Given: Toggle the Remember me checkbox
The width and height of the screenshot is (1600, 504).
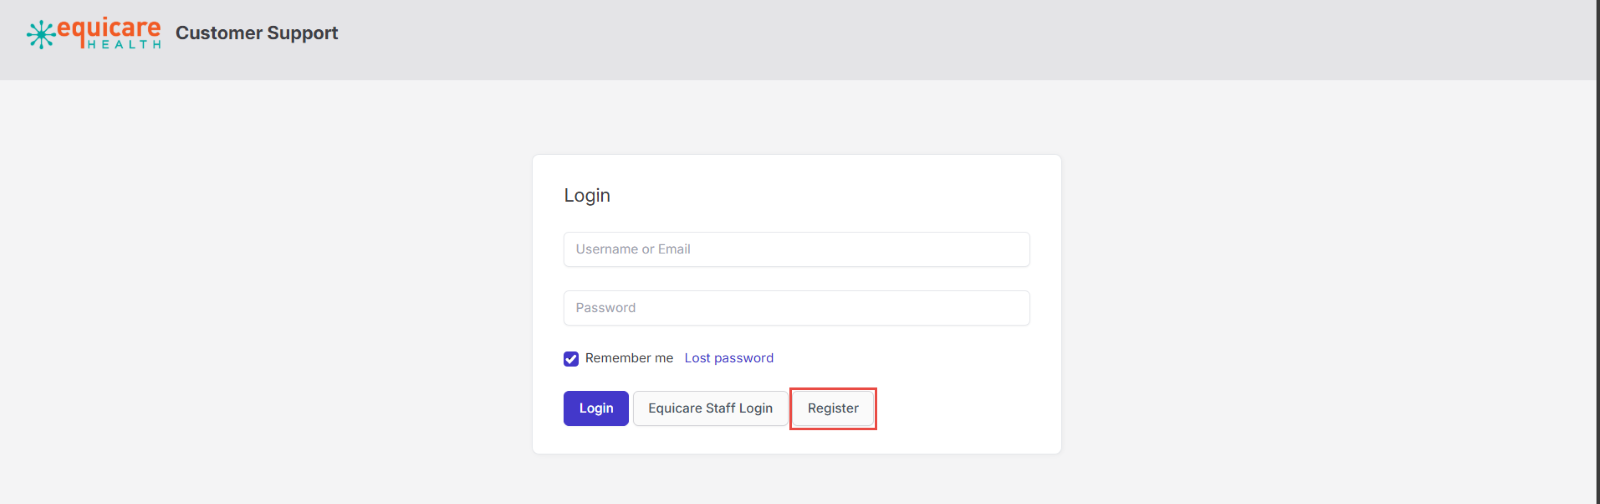Looking at the screenshot, I should pyautogui.click(x=571, y=359).
